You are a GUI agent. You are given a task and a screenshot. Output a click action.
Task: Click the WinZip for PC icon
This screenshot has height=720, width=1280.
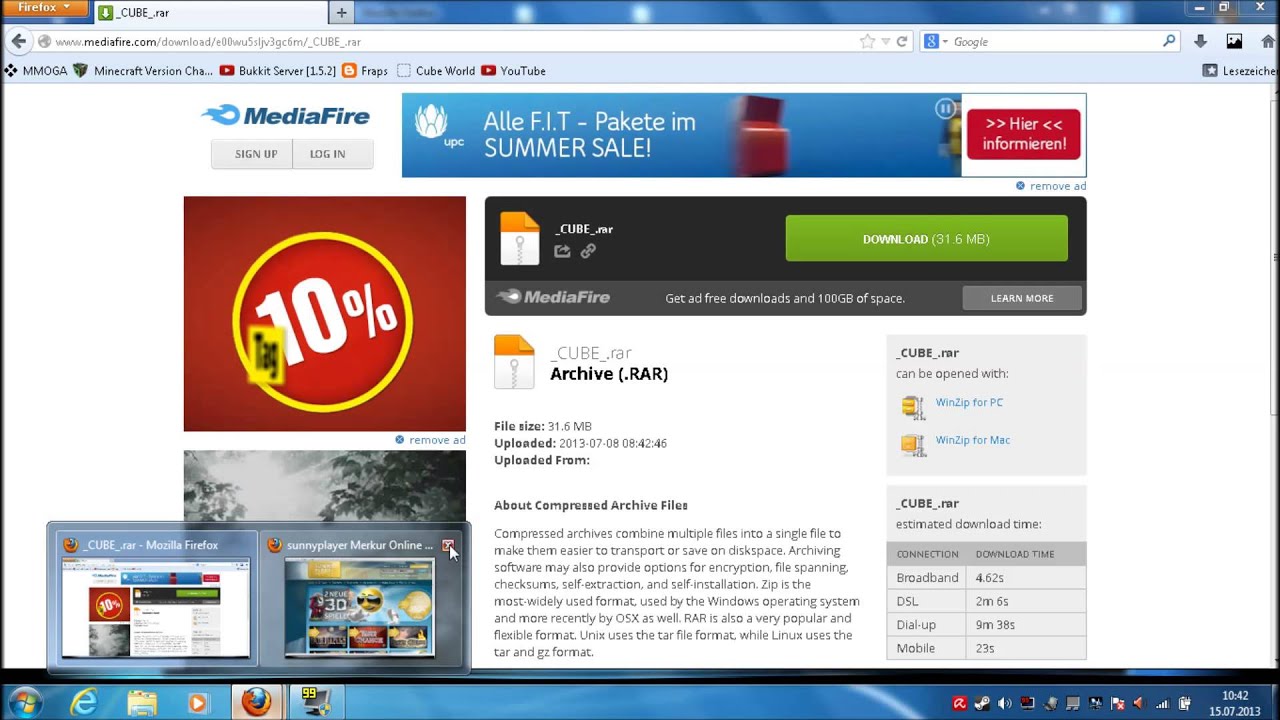click(912, 406)
